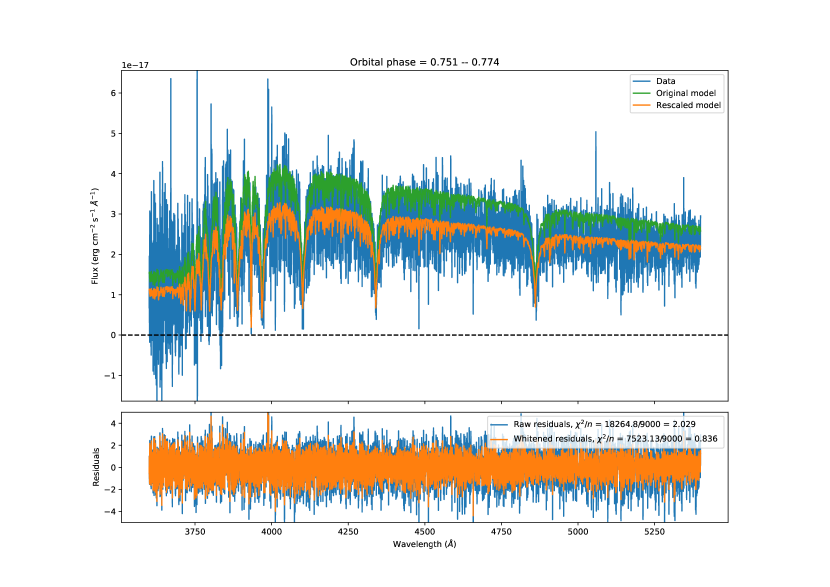830x587 pixels.
Task: Click the title "Orbital phase = 0.751 -- 0.774"
Action: [x=424, y=62]
